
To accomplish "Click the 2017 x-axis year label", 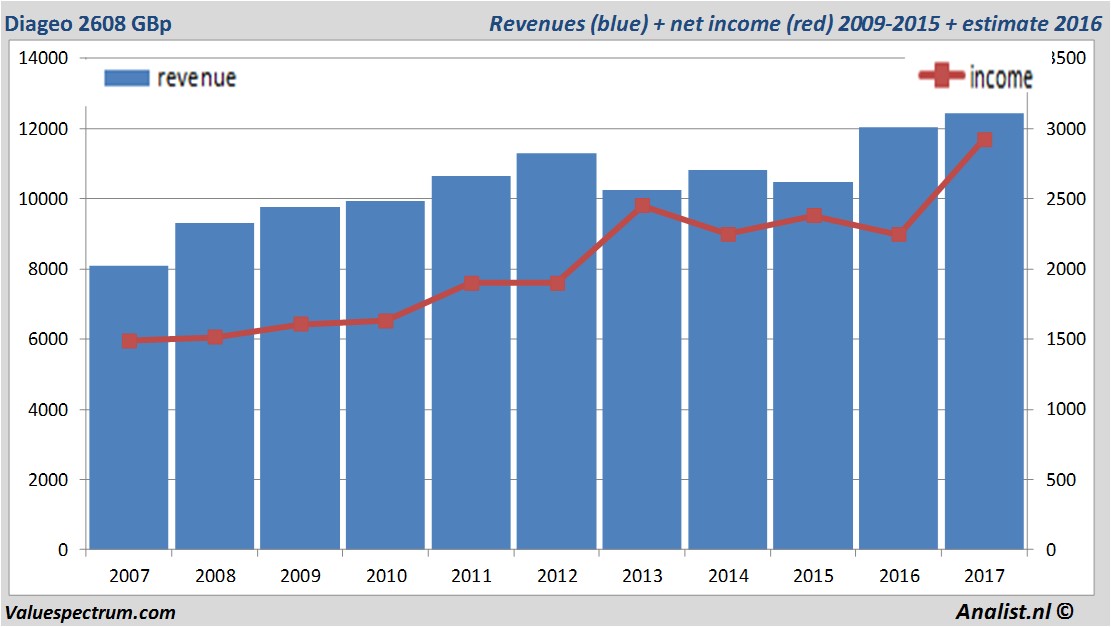I will click(984, 576).
